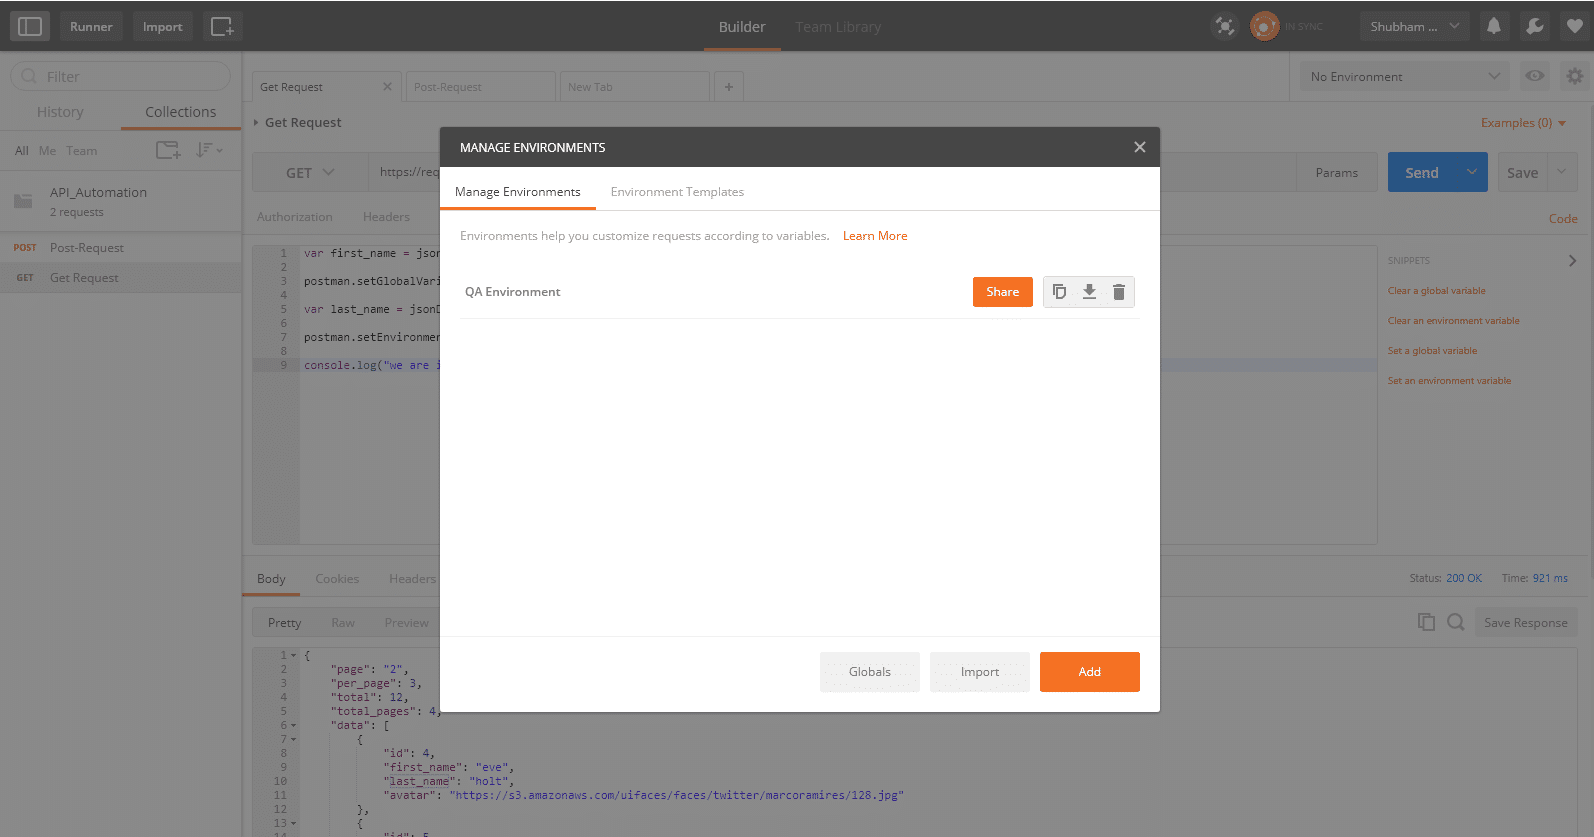Click the blue Send button
1594x837 pixels.
coord(1421,172)
